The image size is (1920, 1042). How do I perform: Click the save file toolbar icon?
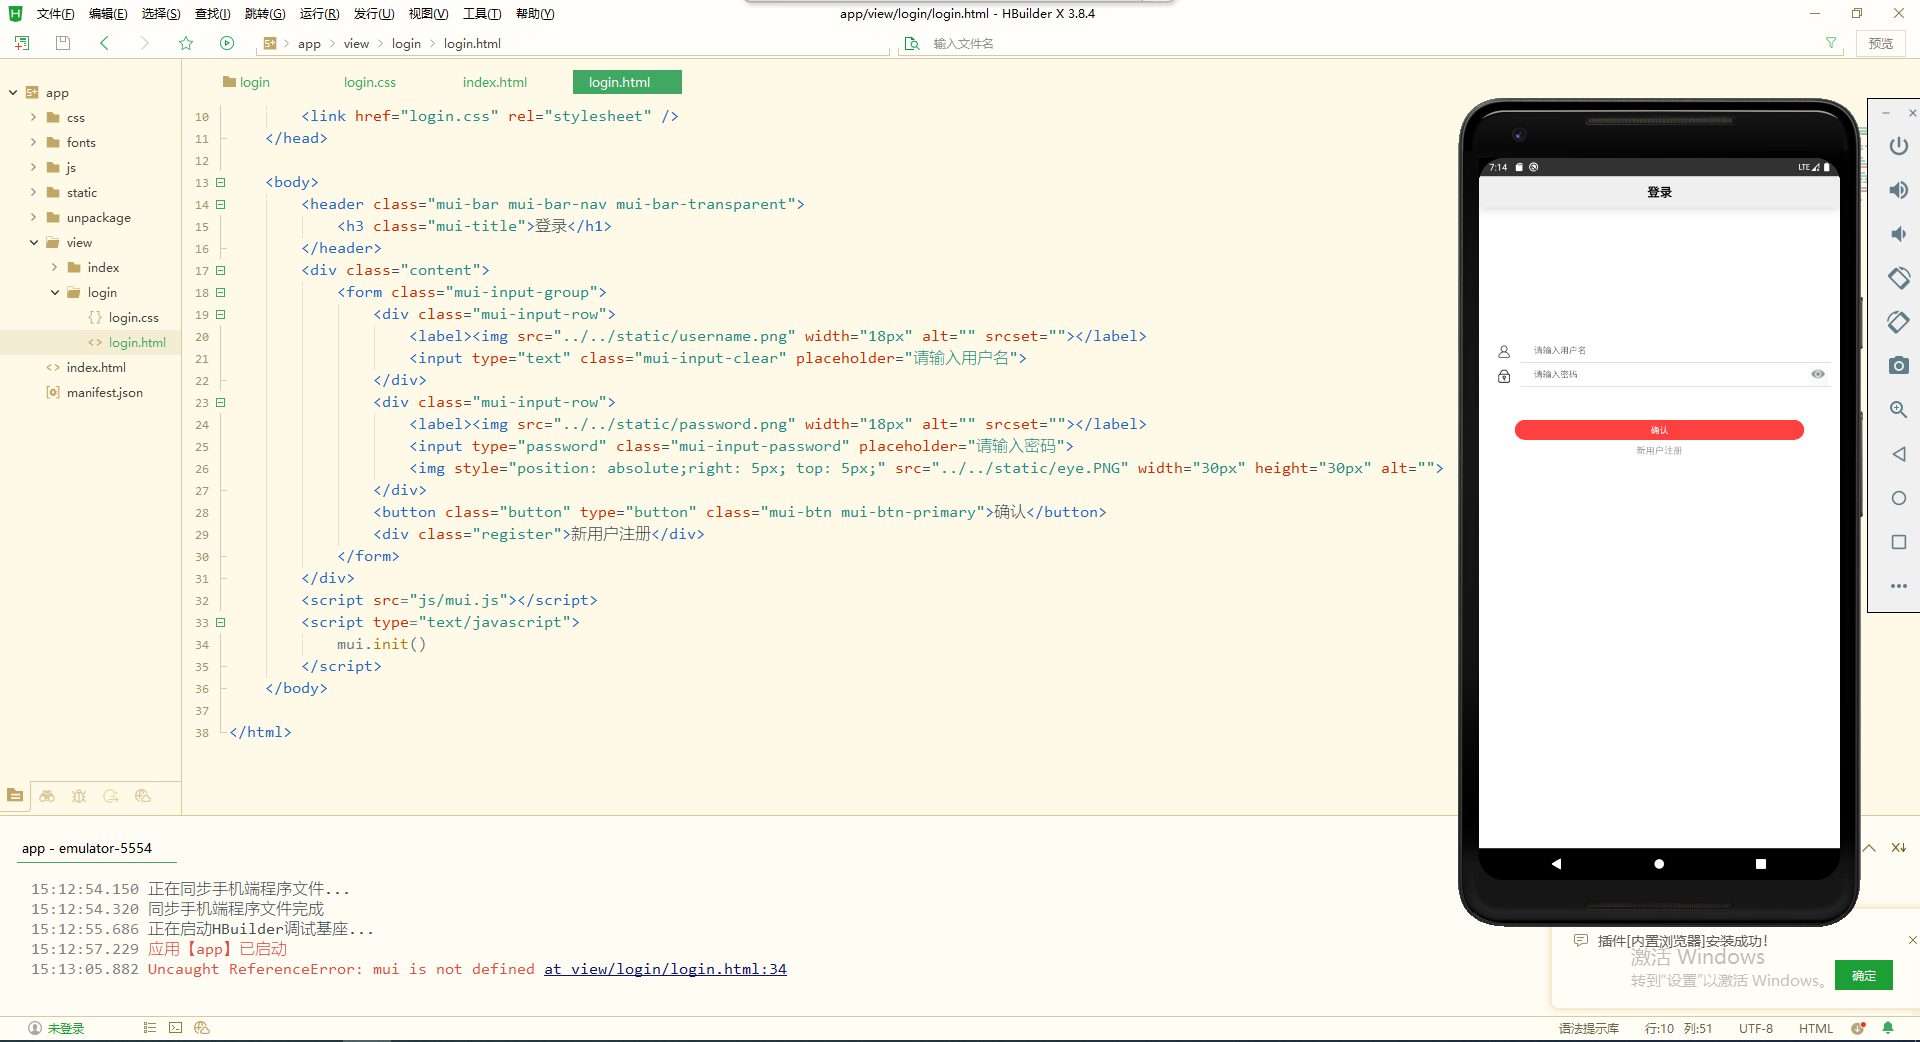63,43
